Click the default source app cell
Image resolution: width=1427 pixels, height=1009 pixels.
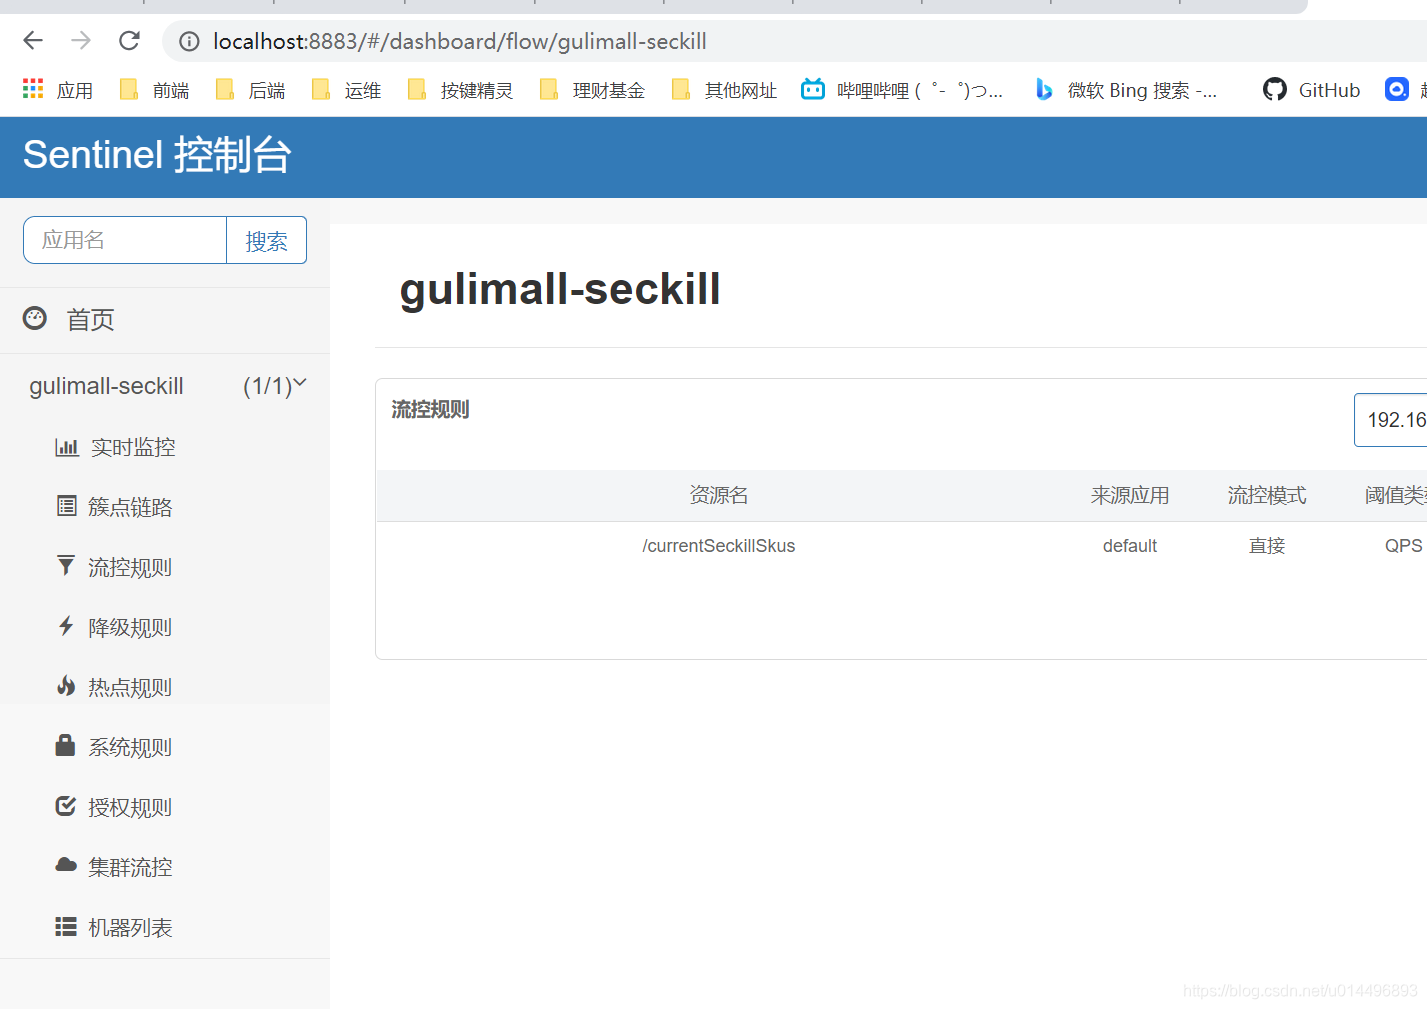point(1130,546)
